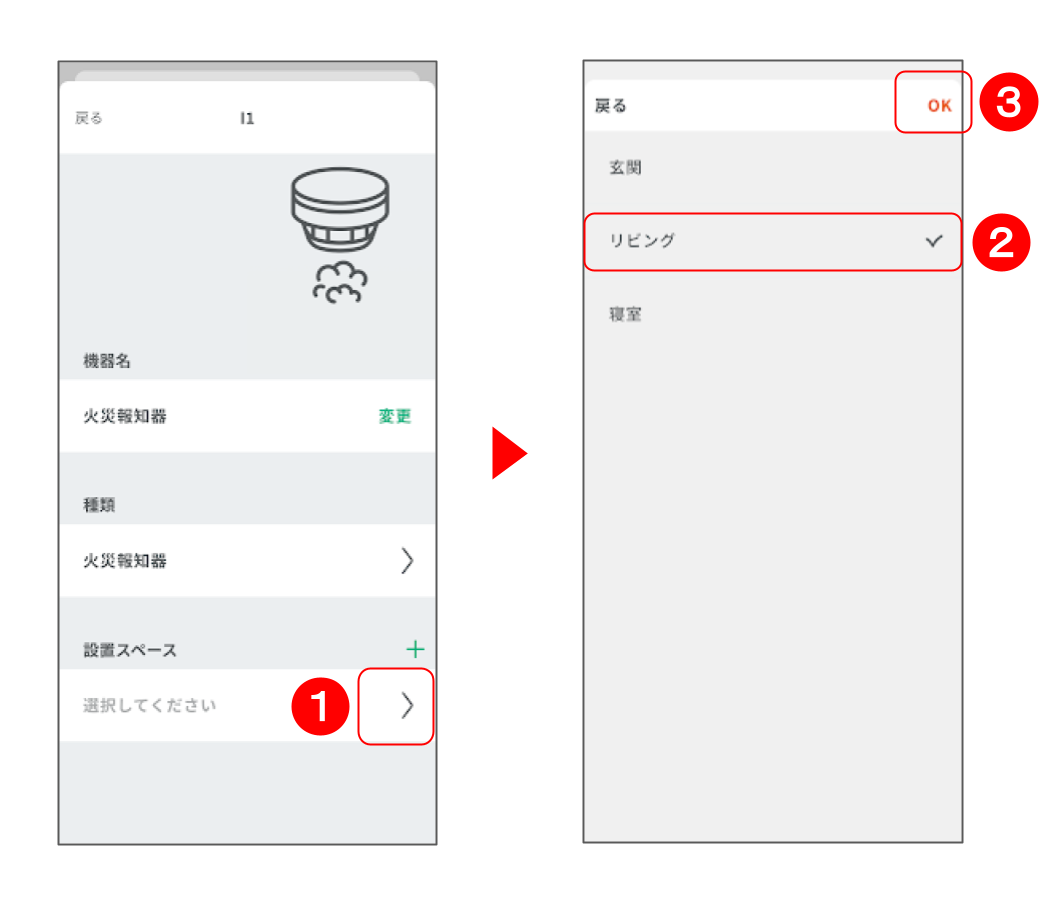Open the 種類 chevron for 火災報知器

click(407, 561)
